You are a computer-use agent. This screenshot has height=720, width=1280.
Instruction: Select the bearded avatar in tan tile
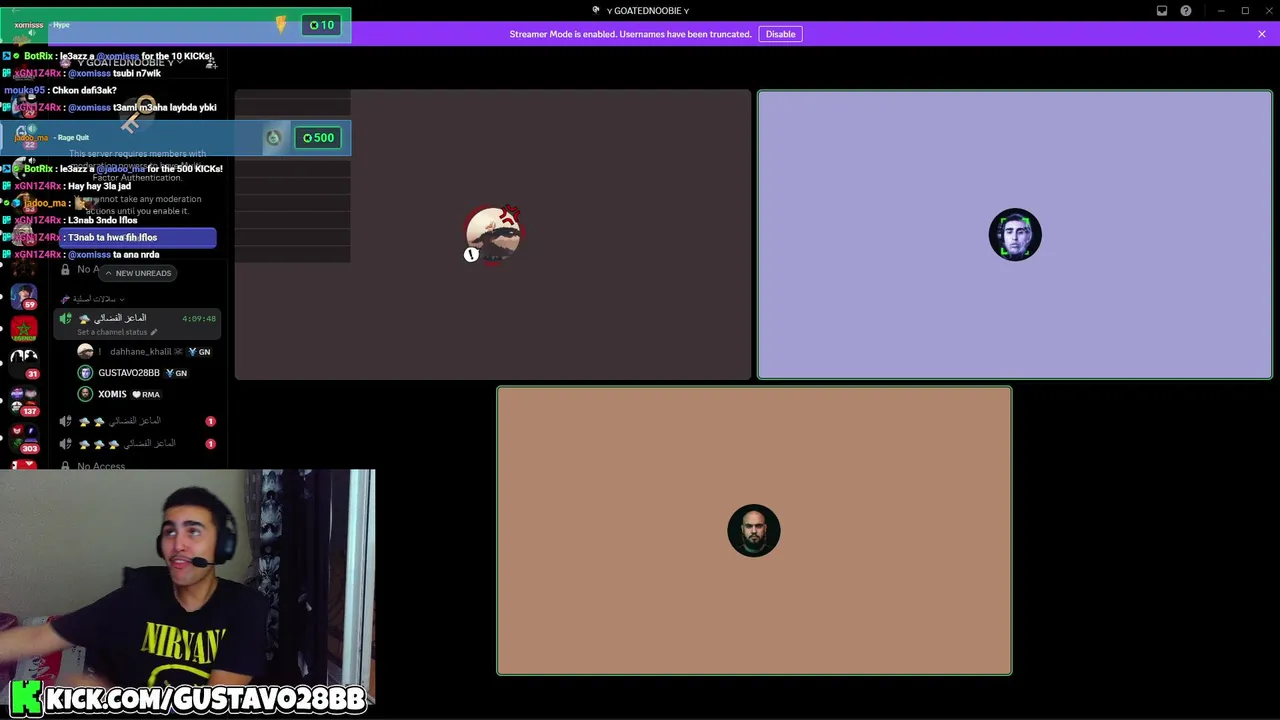tap(754, 530)
